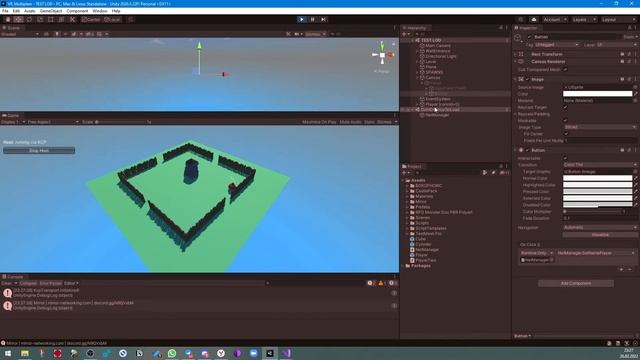Image resolution: width=640 pixels, height=360 pixels.
Task: Select EventSystem in Hierarchy
Action: (438, 99)
